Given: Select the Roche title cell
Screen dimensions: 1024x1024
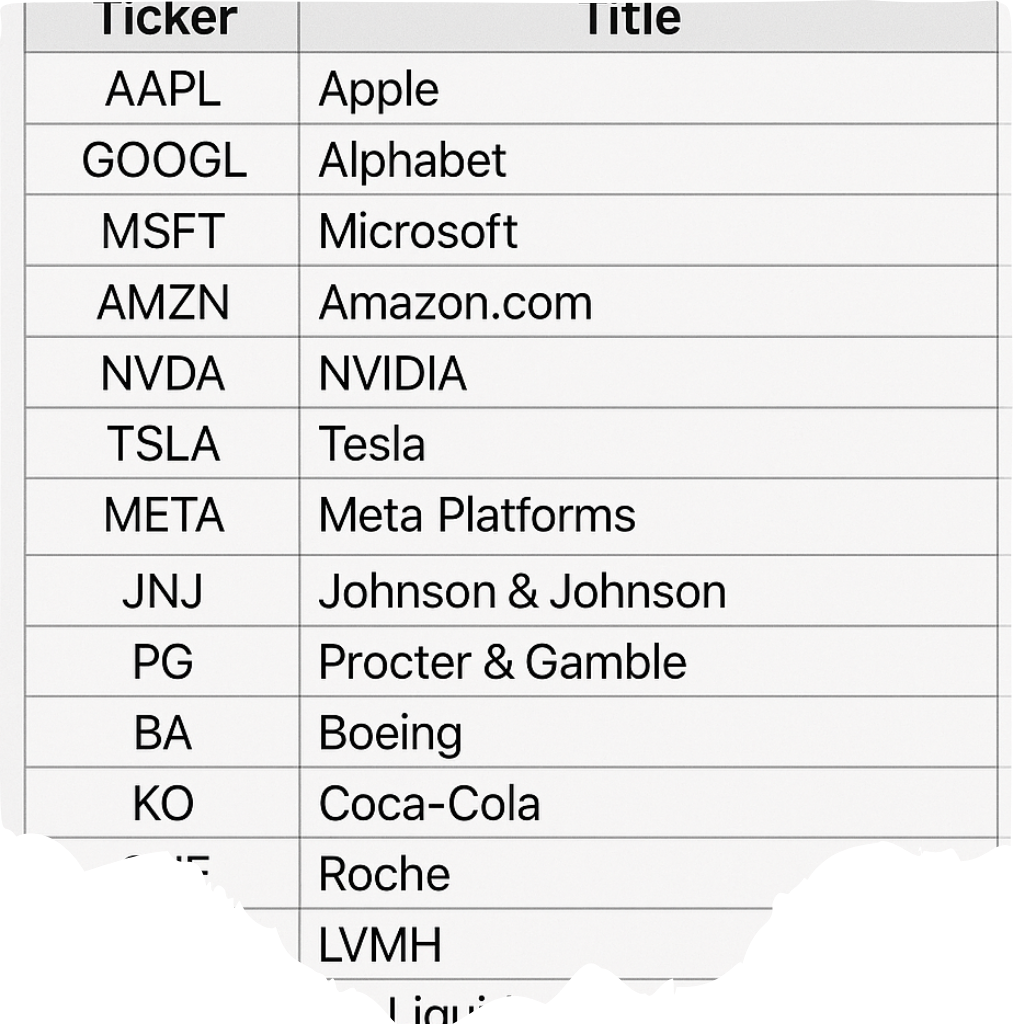Looking at the screenshot, I should (384, 875).
